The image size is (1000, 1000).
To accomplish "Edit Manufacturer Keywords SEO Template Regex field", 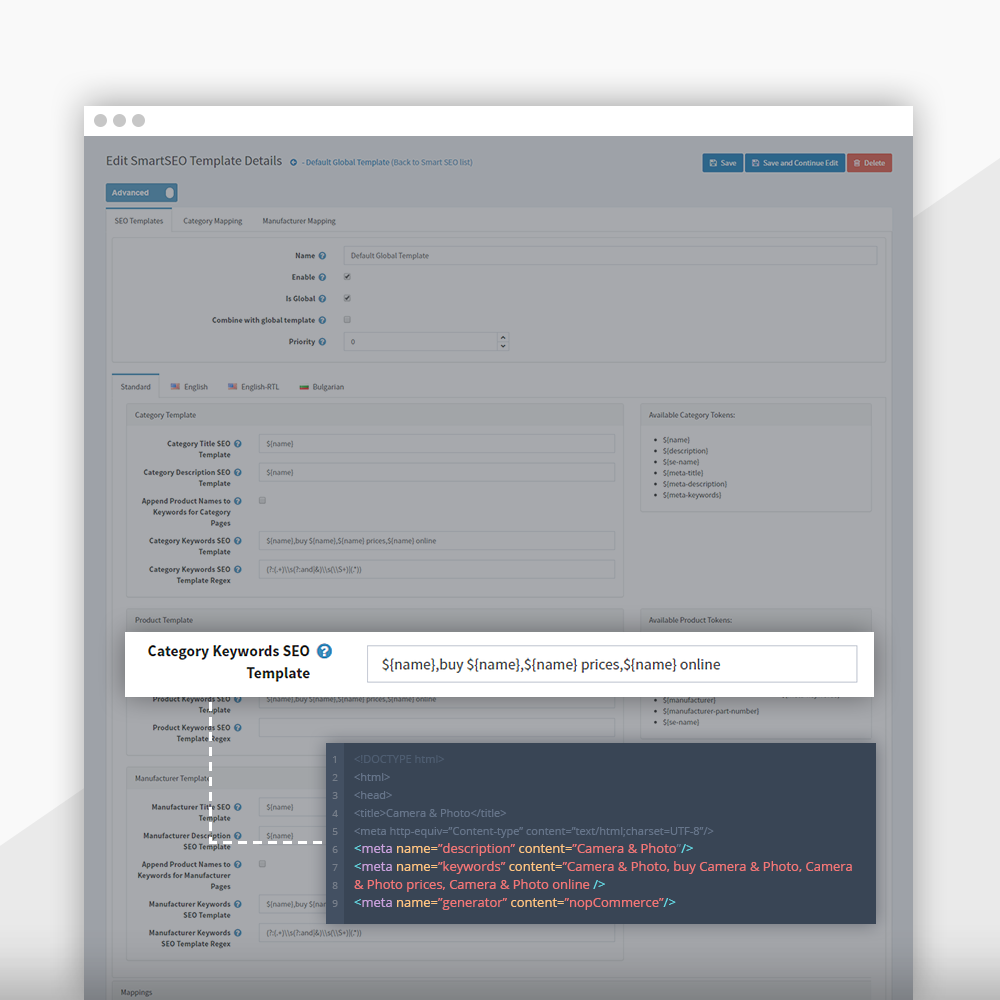I will pos(437,933).
